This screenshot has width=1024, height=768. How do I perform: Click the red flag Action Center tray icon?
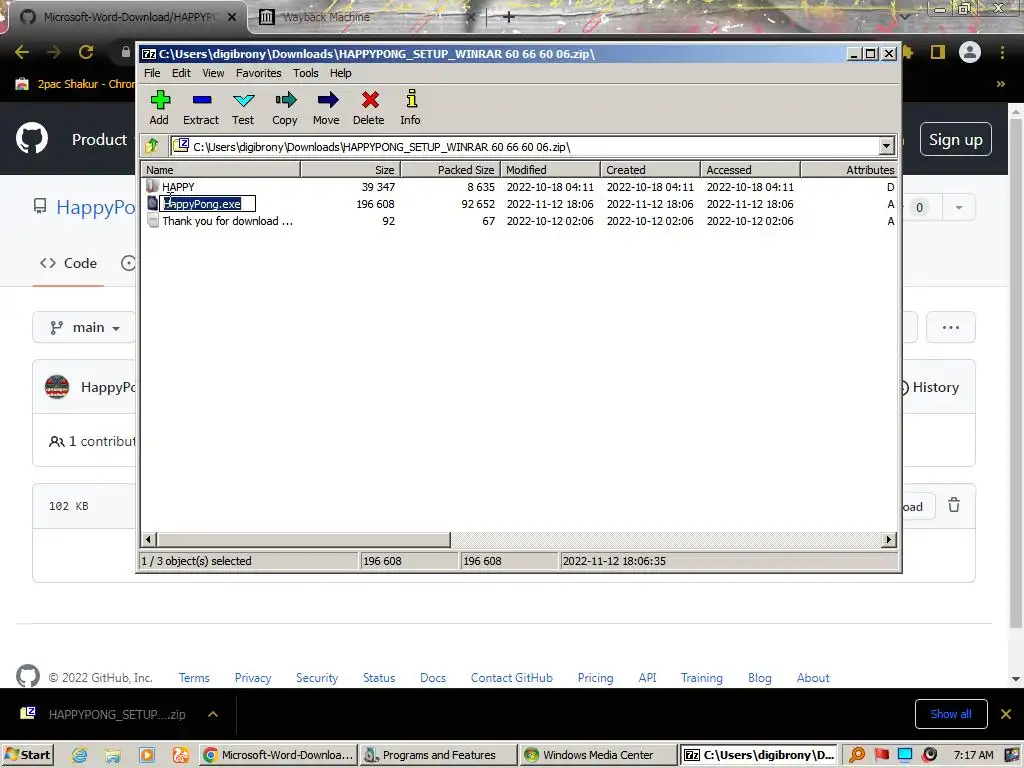882,755
